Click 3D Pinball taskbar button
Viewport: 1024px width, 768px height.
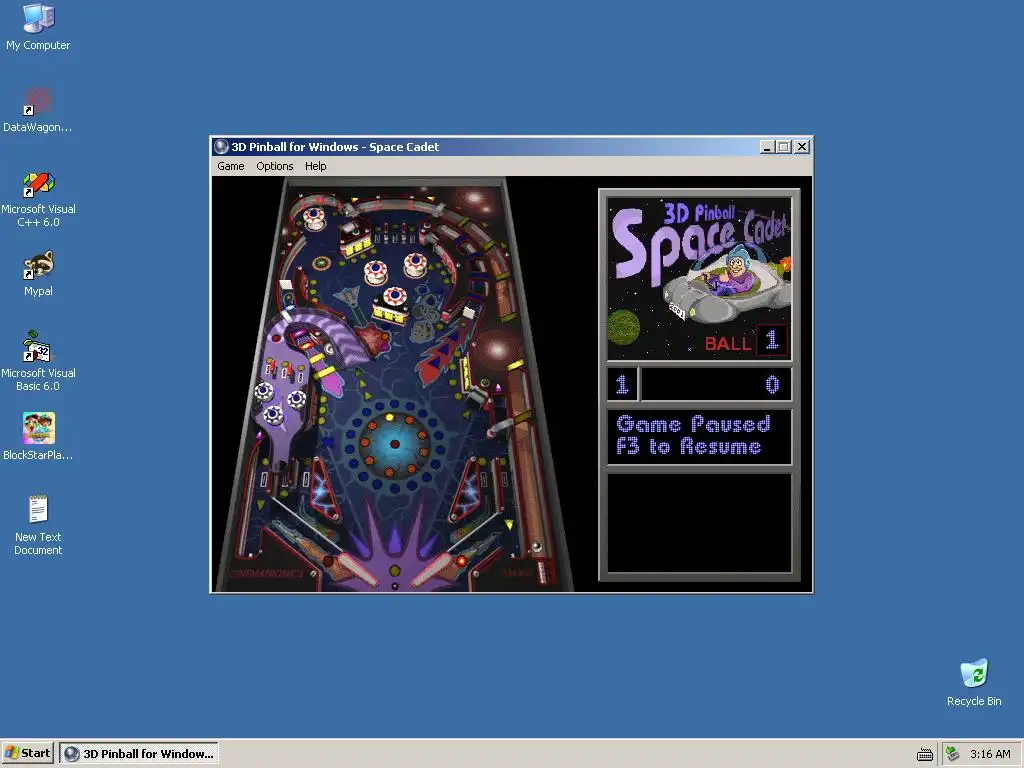139,753
